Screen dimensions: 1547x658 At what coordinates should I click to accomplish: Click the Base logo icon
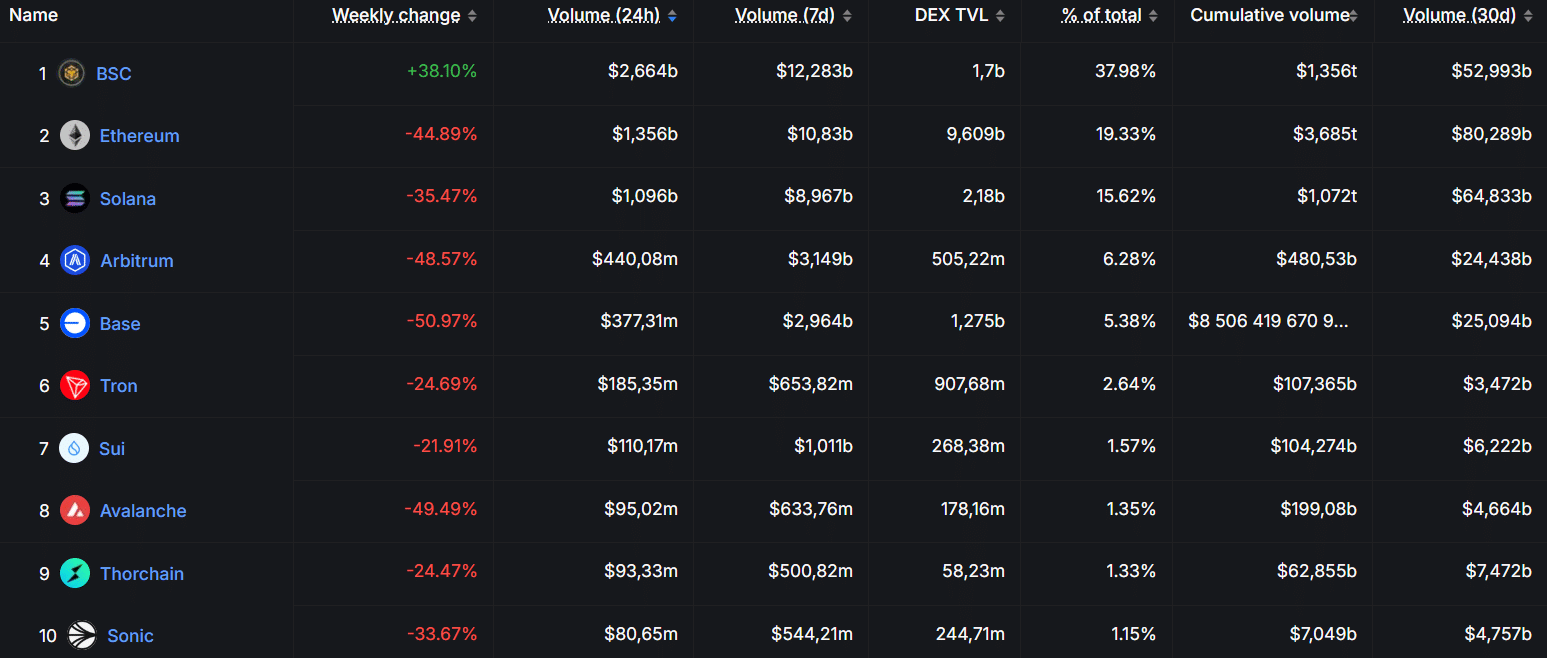pyautogui.click(x=75, y=323)
